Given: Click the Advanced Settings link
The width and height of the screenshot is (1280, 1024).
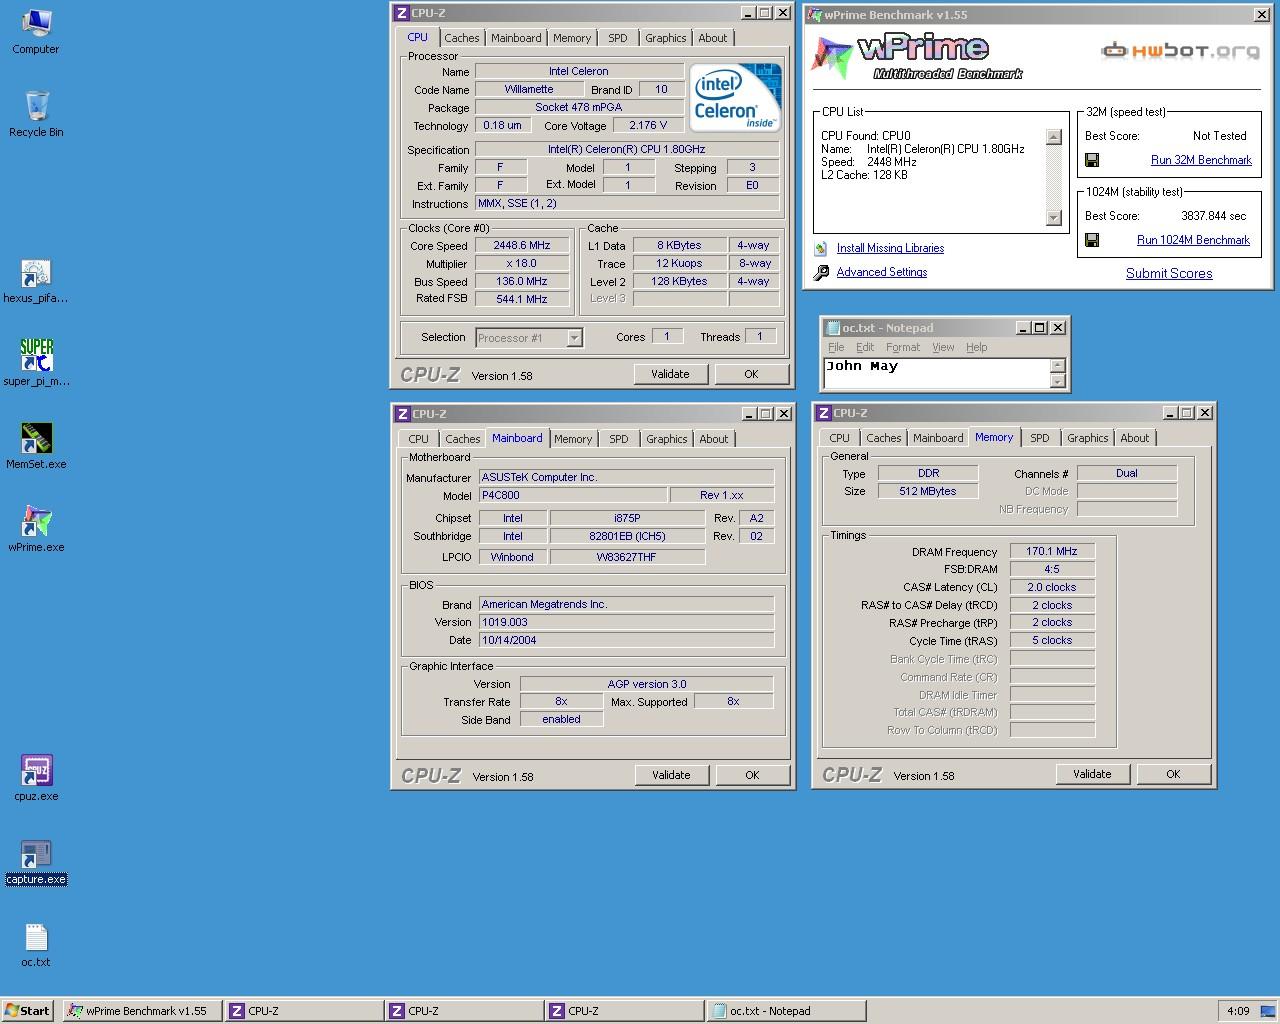Looking at the screenshot, I should [x=882, y=272].
